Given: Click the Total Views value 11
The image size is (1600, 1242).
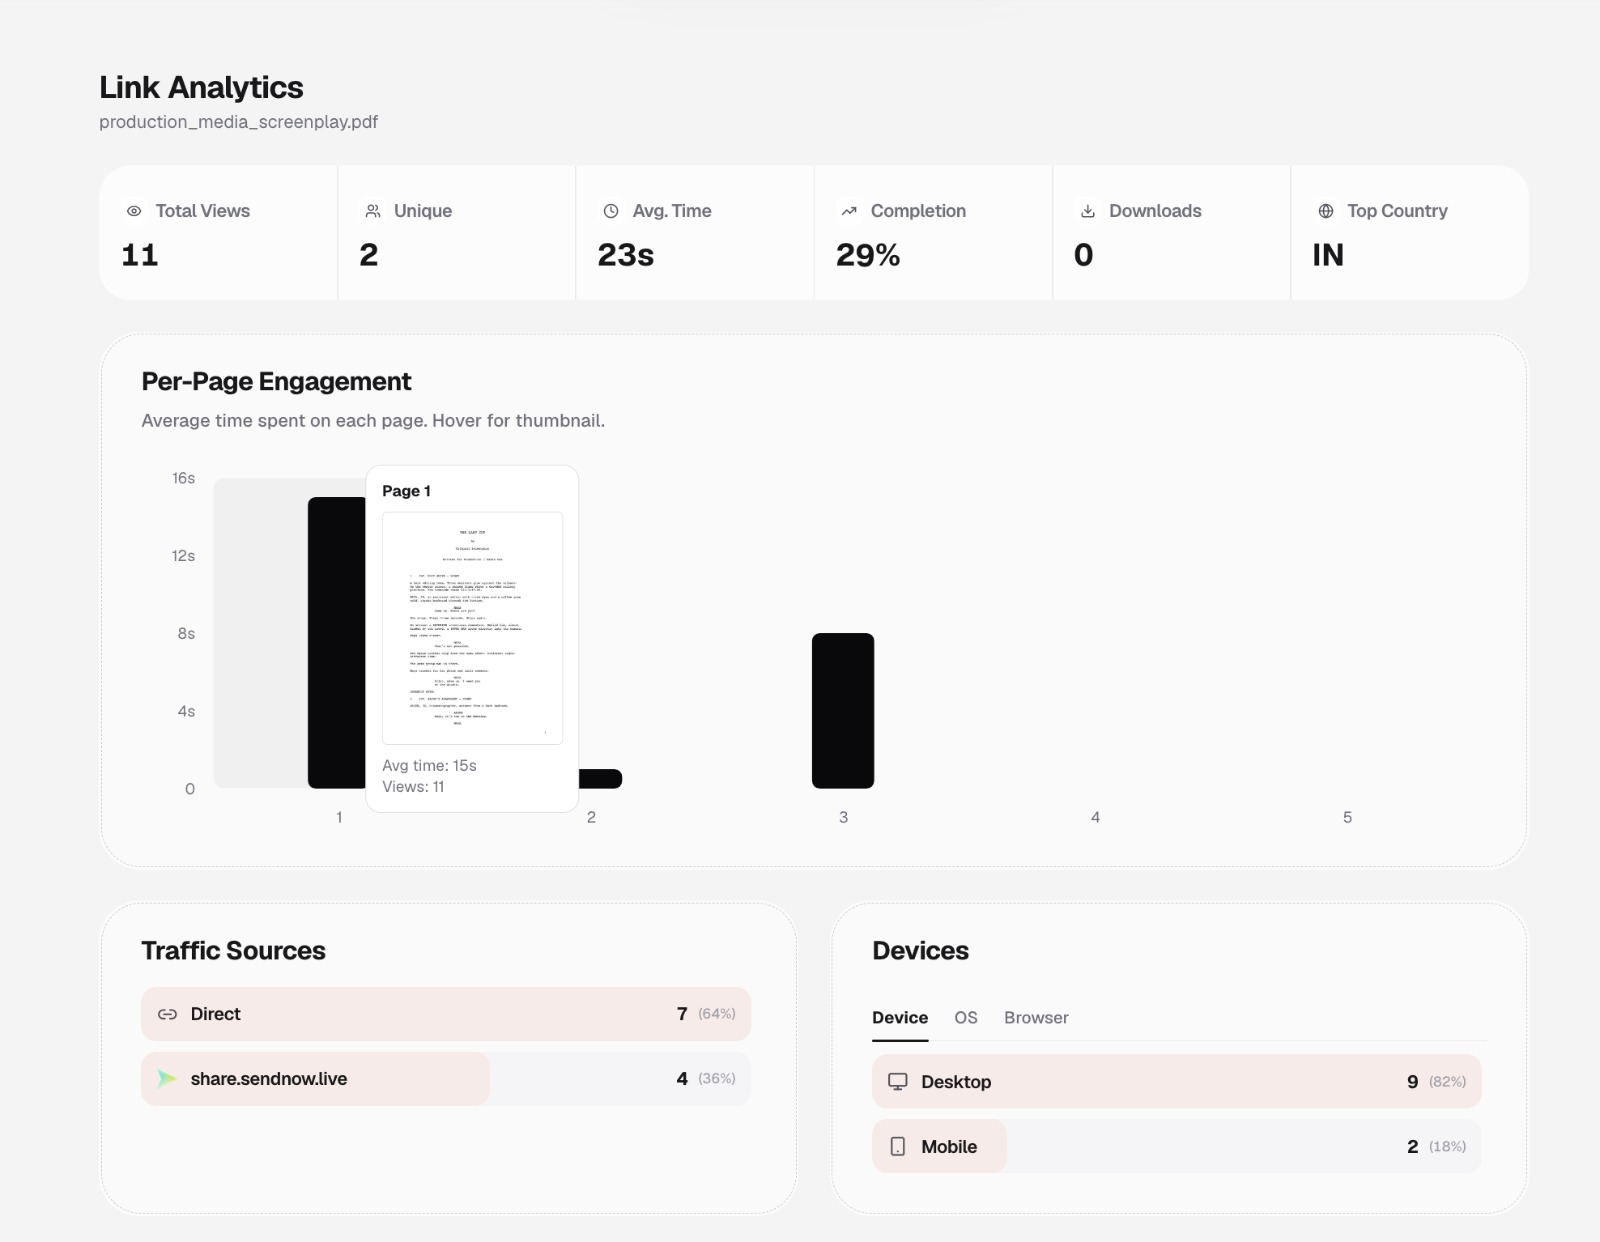Looking at the screenshot, I should coord(140,255).
